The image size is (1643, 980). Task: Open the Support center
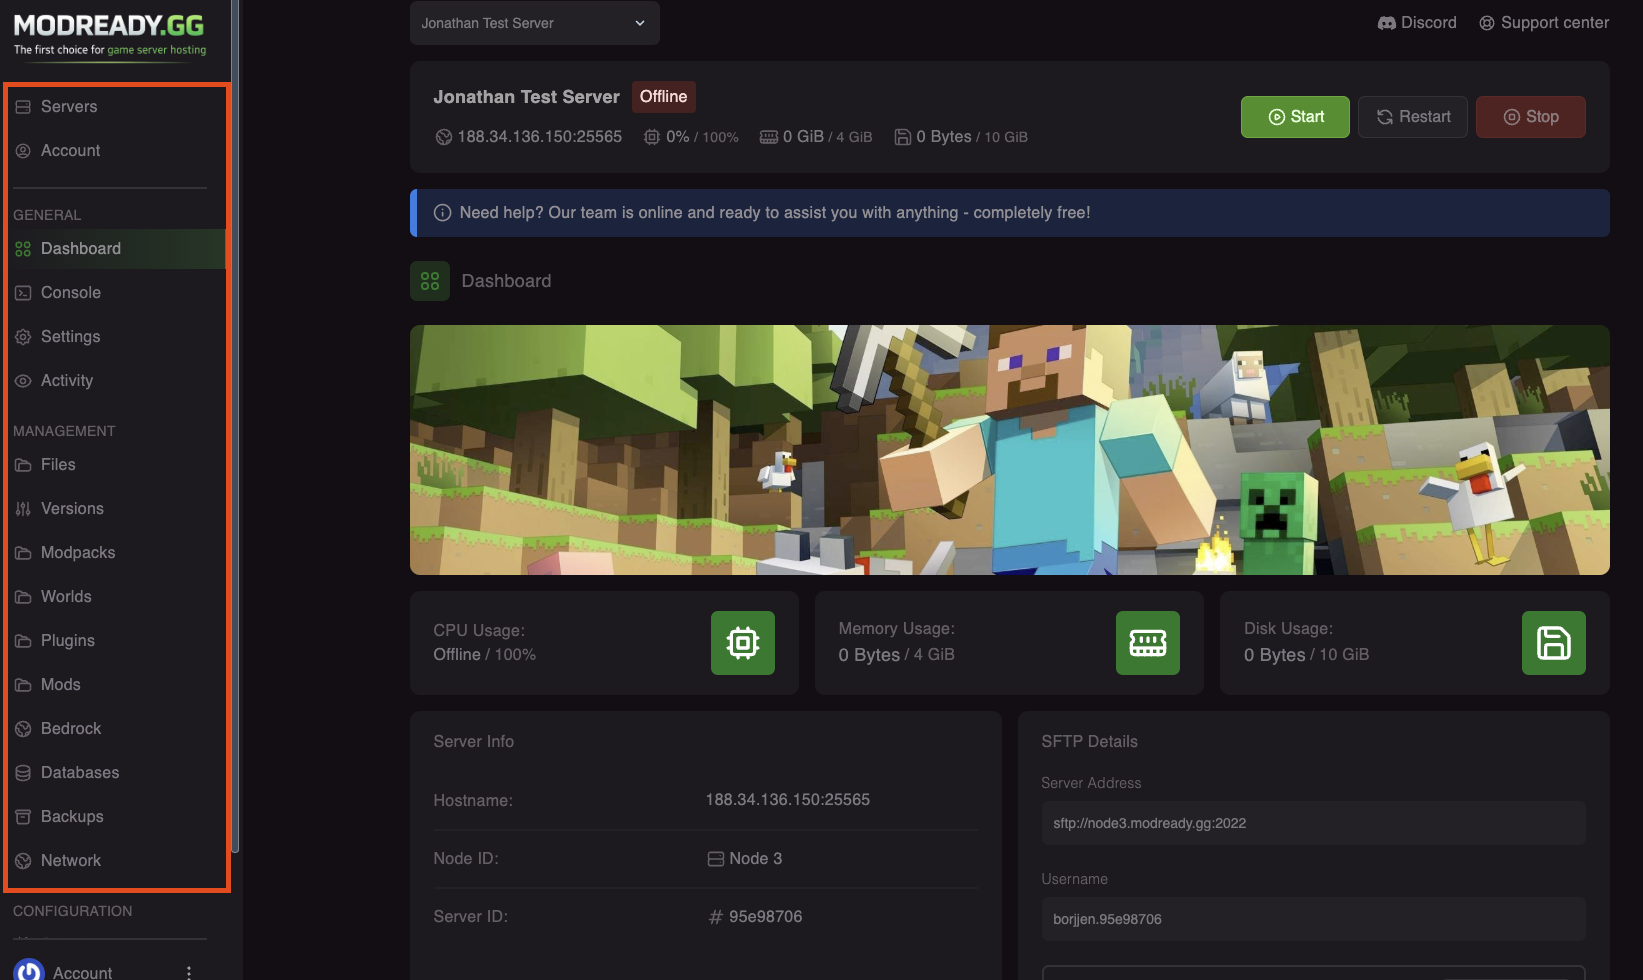(x=1543, y=22)
